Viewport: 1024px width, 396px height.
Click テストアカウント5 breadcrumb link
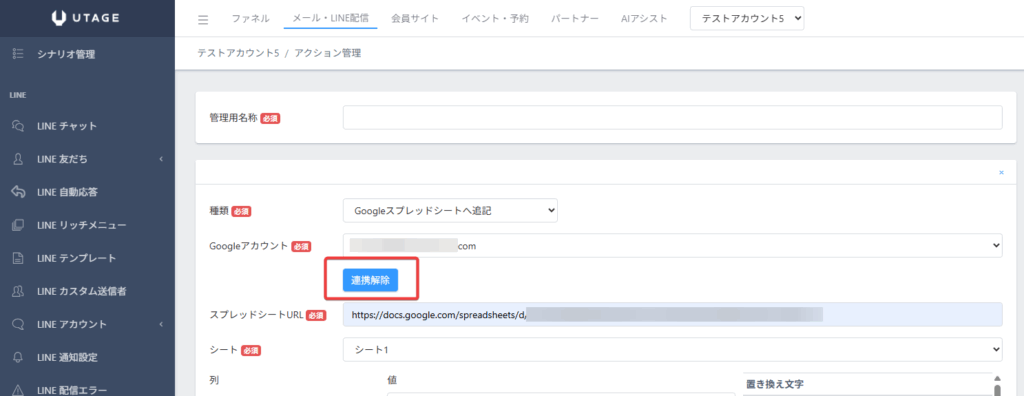(238, 53)
